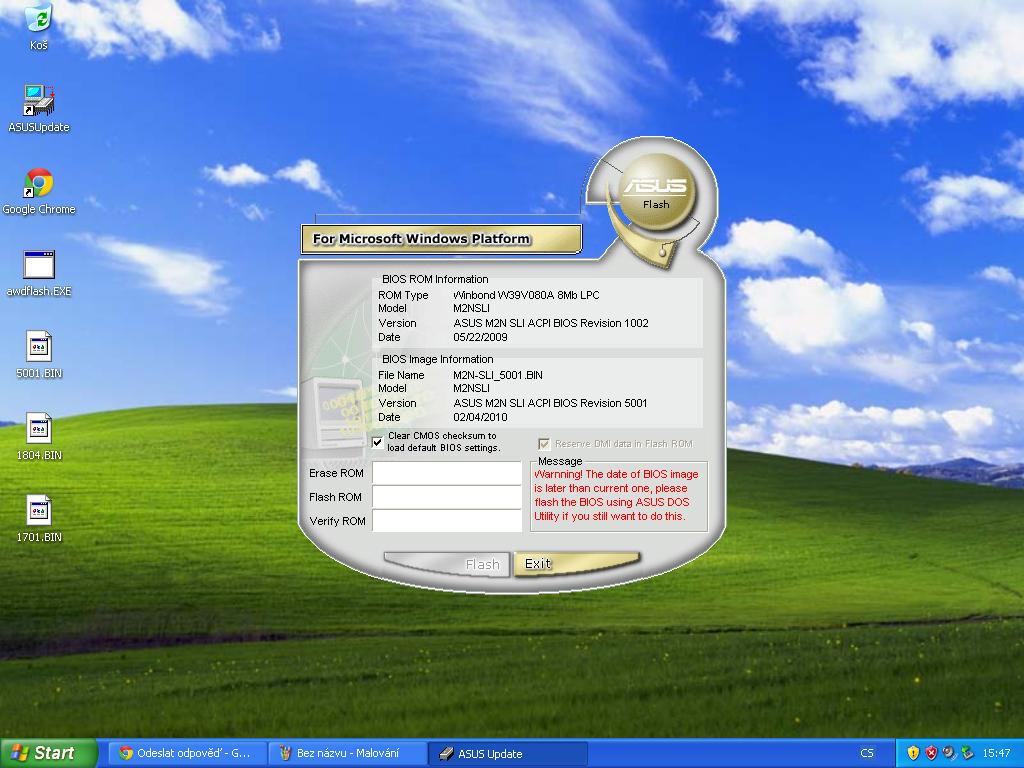Select the ASUSUpdate desktop shortcut
Image resolution: width=1024 pixels, height=768 pixels.
[x=39, y=108]
